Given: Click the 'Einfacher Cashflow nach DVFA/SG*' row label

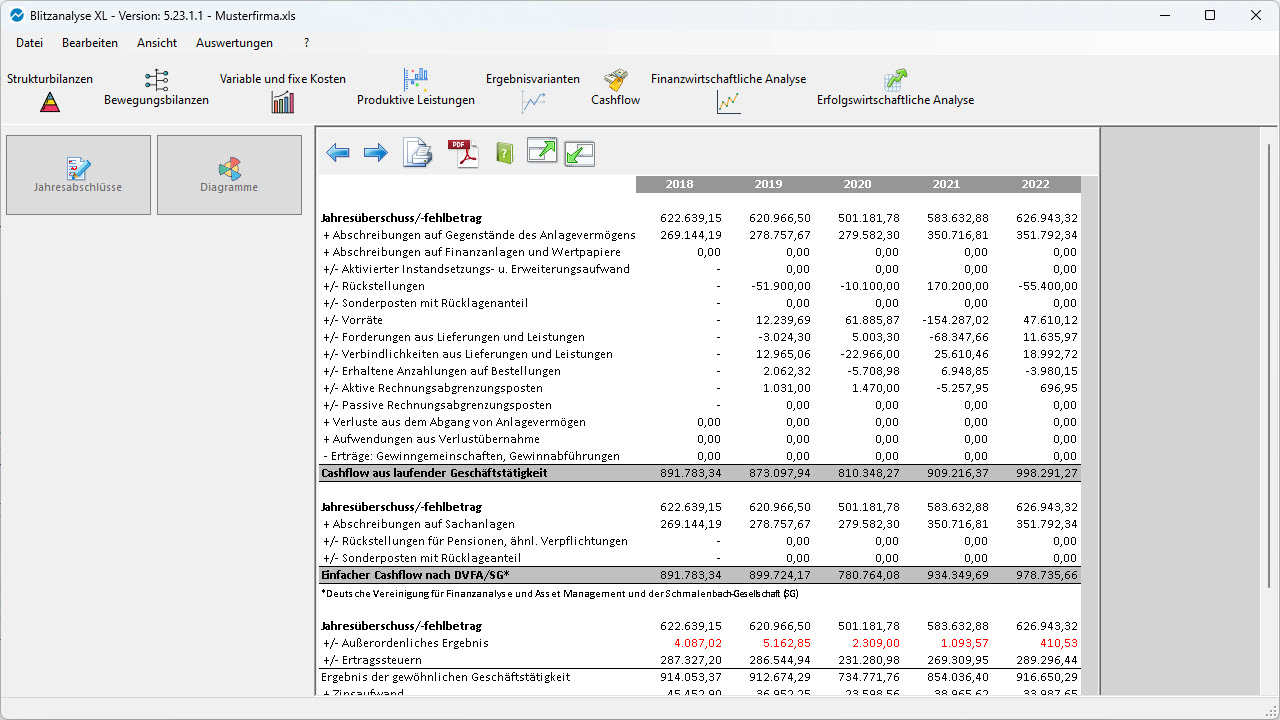Looking at the screenshot, I should click(x=414, y=575).
